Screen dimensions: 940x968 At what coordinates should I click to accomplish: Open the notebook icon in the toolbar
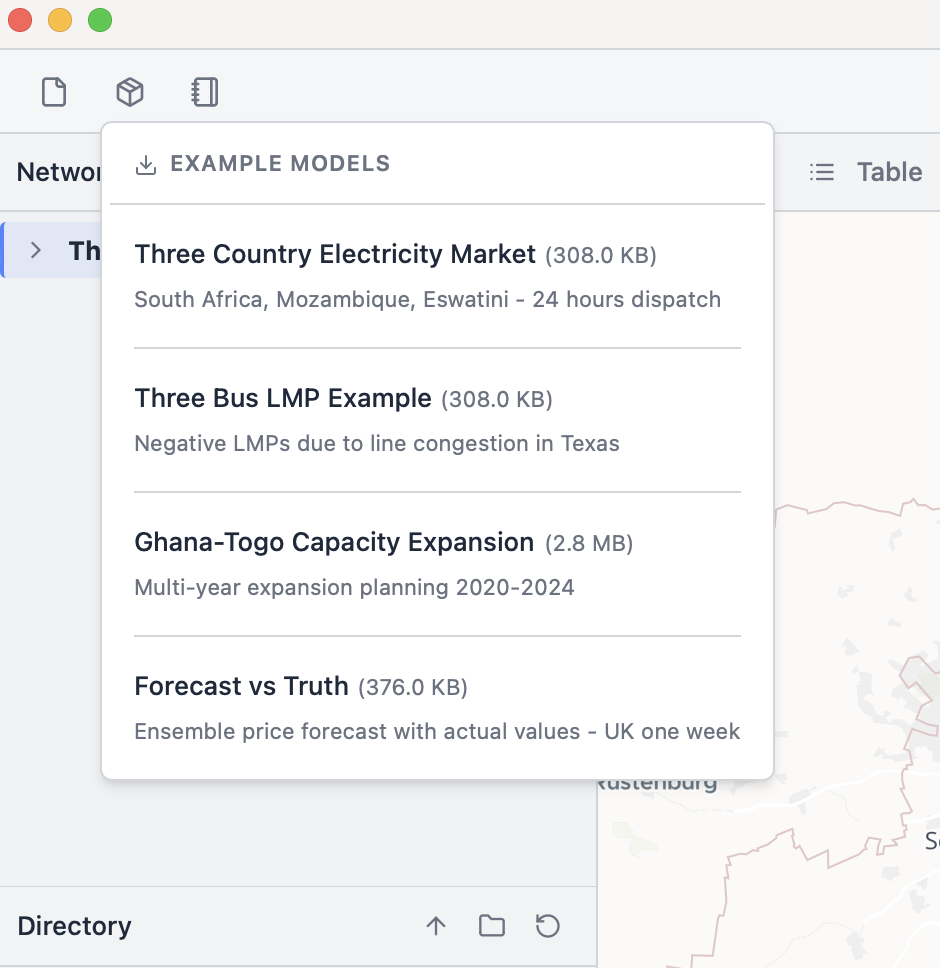[x=204, y=93]
